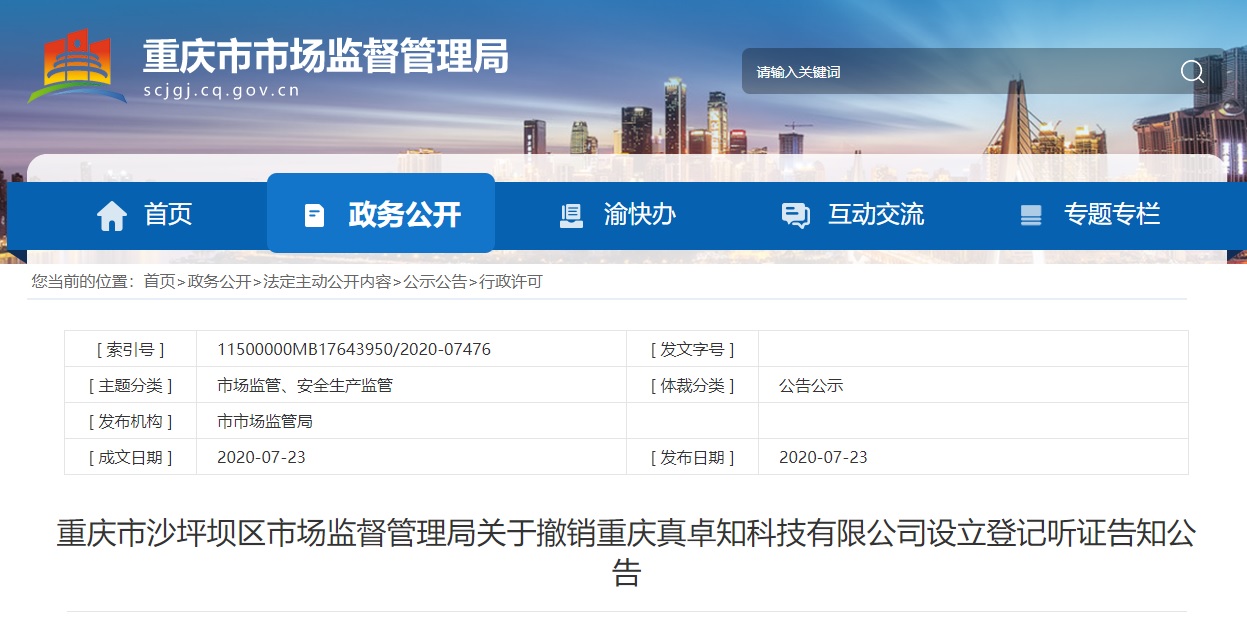Click the index number 11500000MB17643950/2020-07476

(354, 349)
